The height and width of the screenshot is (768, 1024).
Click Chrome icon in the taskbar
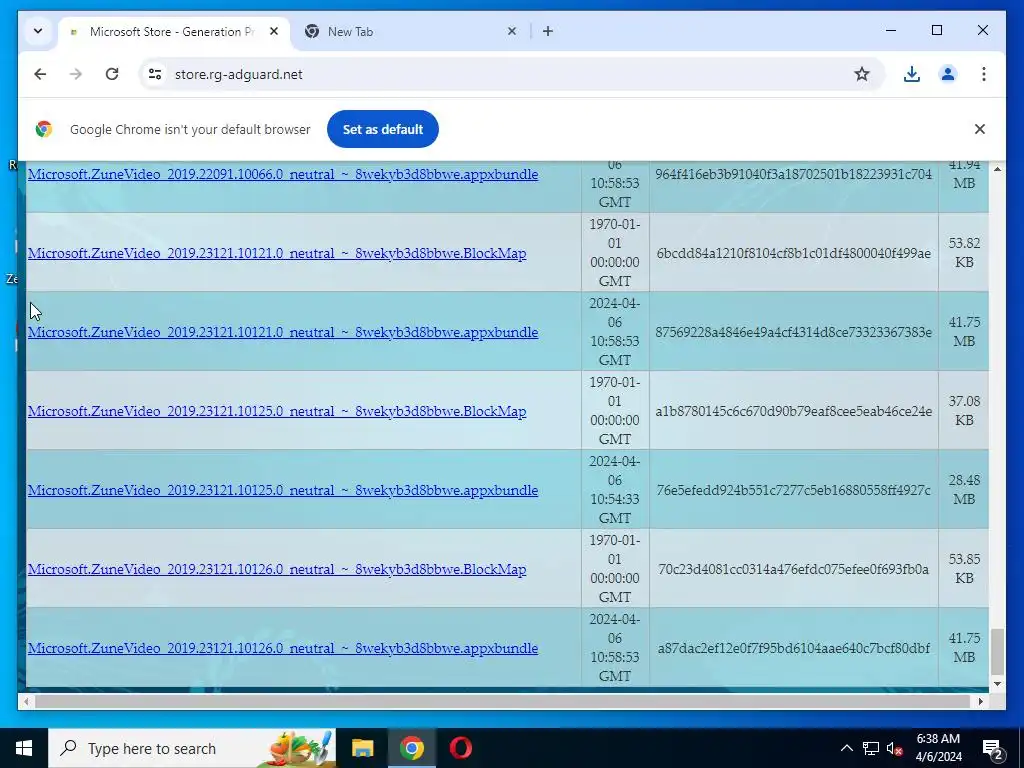click(411, 748)
